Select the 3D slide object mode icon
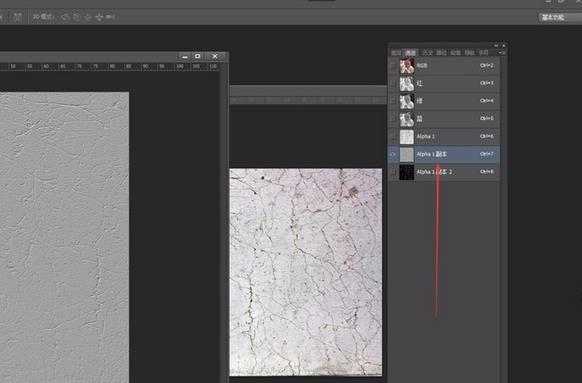Viewport: 582px width, 383px height. (x=99, y=17)
